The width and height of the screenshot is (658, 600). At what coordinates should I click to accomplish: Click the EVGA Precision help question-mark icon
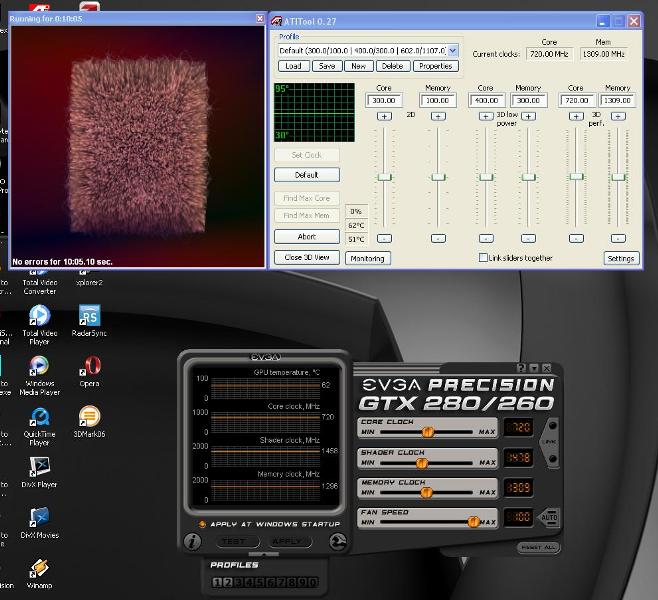click(x=521, y=368)
